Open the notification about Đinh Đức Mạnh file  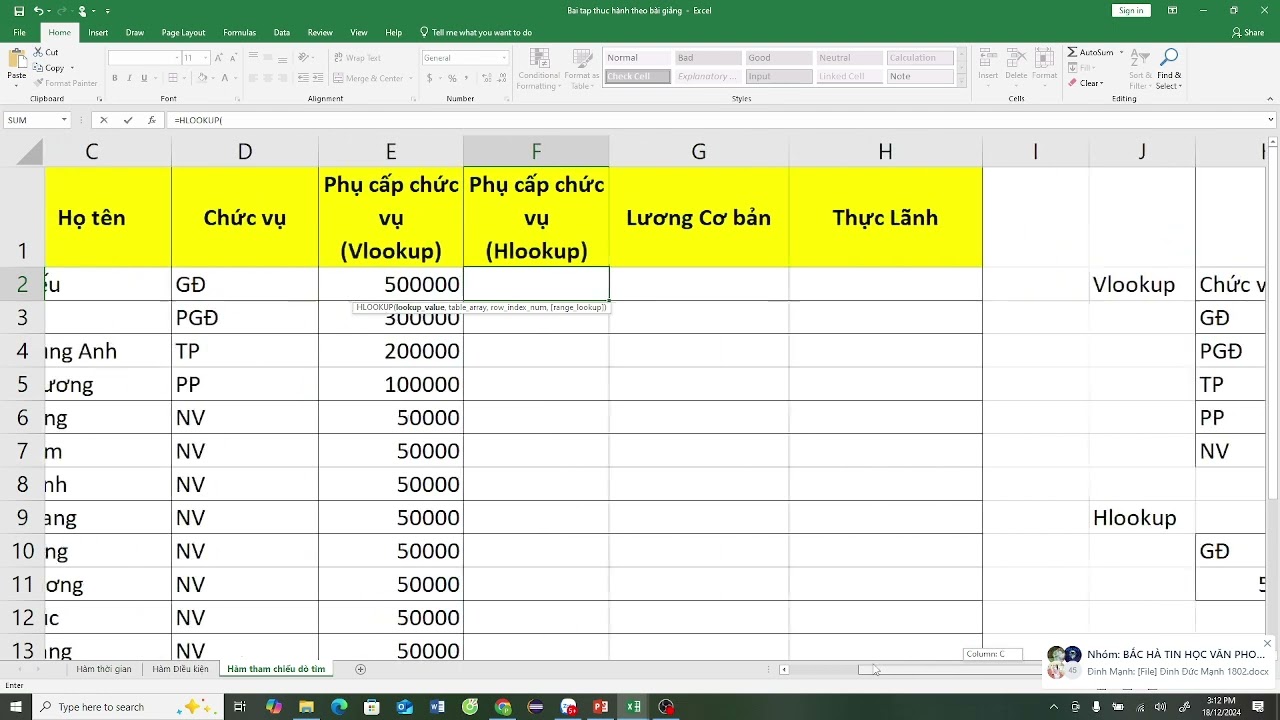1157,662
